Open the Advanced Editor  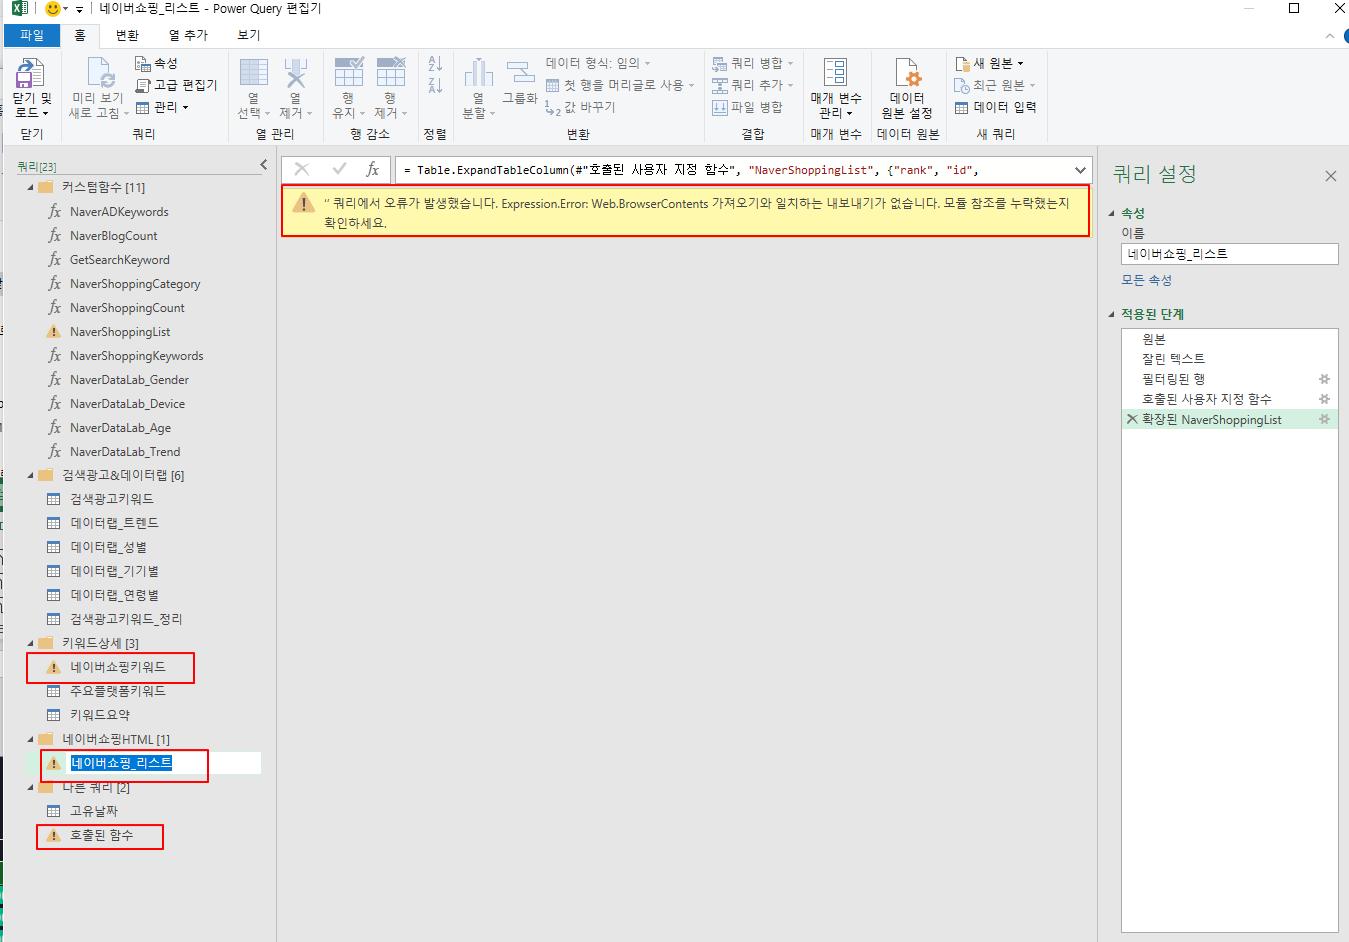coord(177,85)
